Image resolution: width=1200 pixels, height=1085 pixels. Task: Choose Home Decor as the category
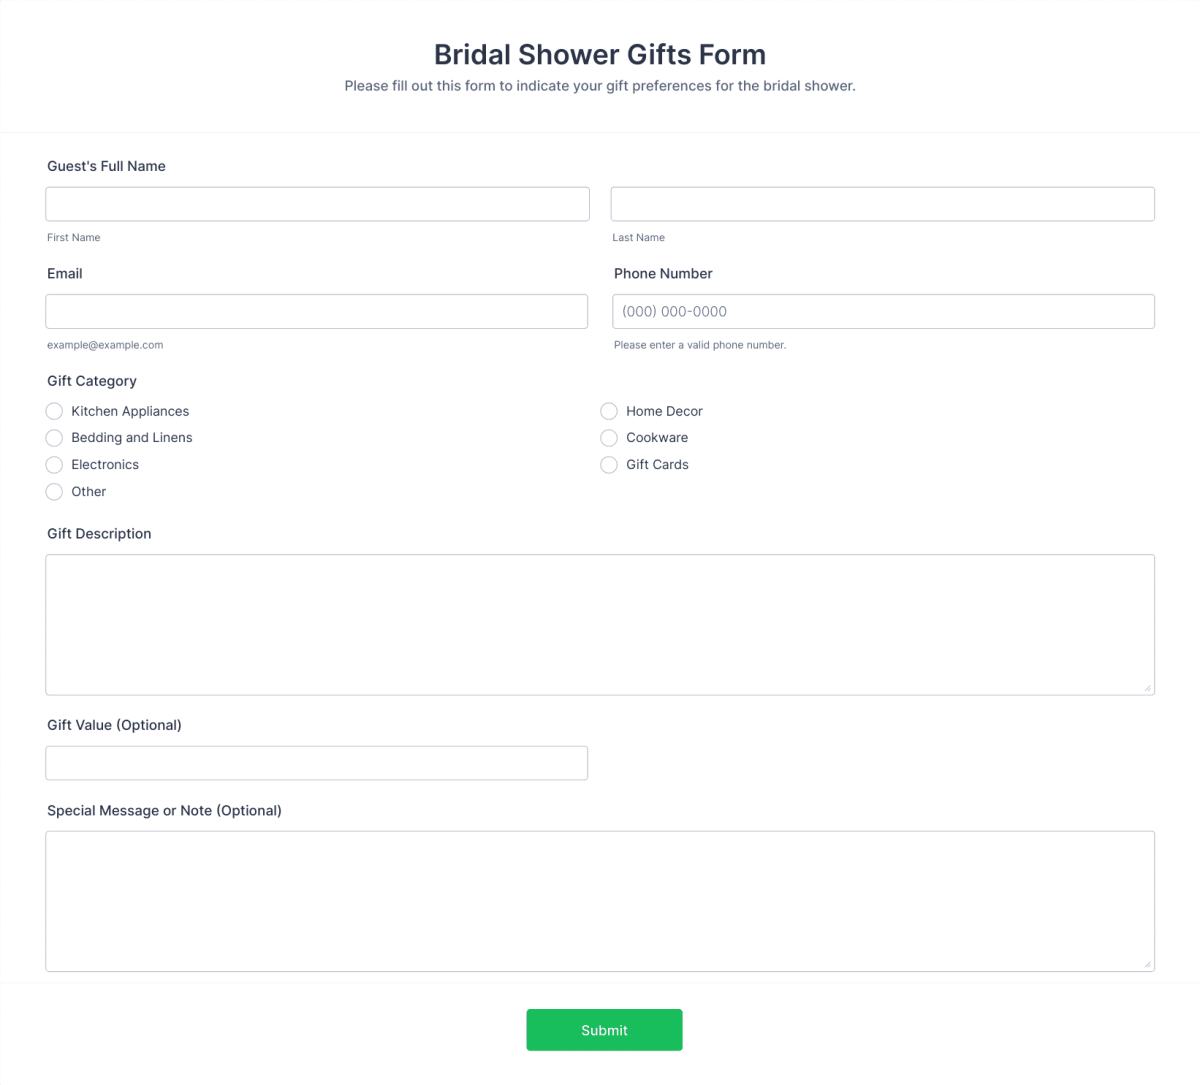[x=609, y=411]
